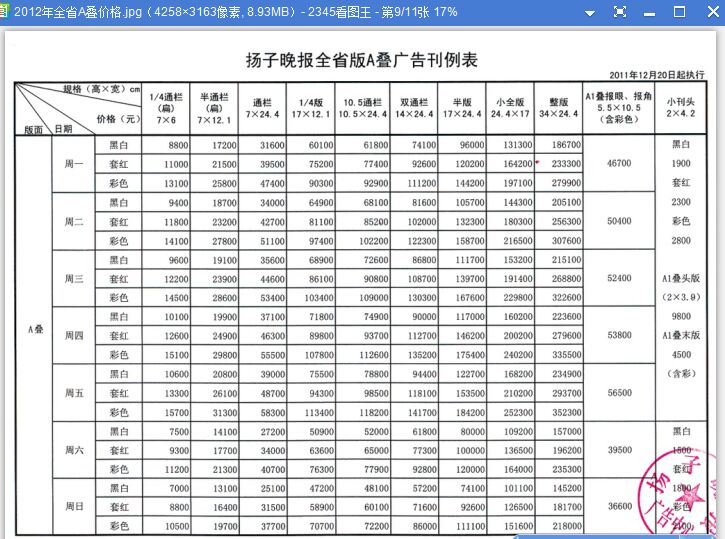
Task: Click the 周五 row label
Action: (74, 393)
